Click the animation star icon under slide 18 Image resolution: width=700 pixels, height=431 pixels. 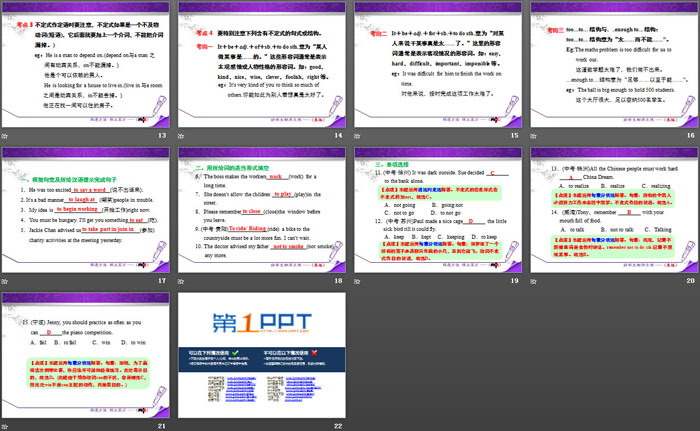[181, 281]
